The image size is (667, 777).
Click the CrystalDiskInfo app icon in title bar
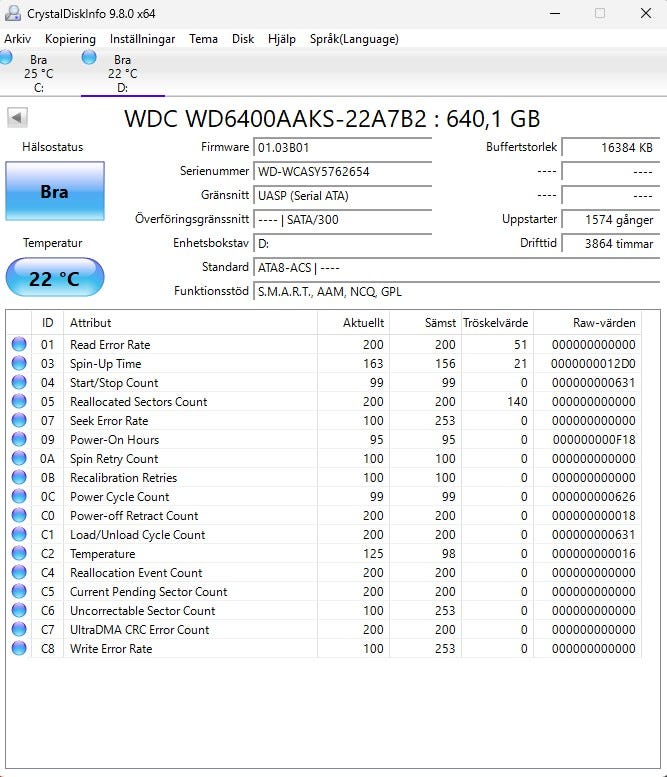pos(12,14)
